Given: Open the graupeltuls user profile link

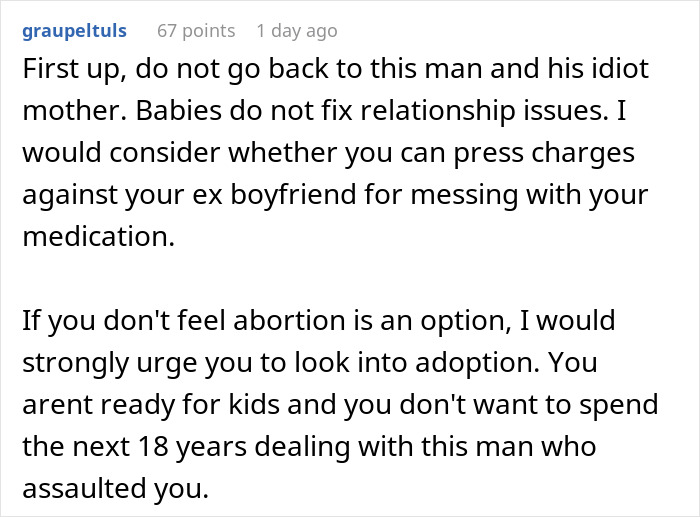Looking at the screenshot, I should click(x=75, y=31).
